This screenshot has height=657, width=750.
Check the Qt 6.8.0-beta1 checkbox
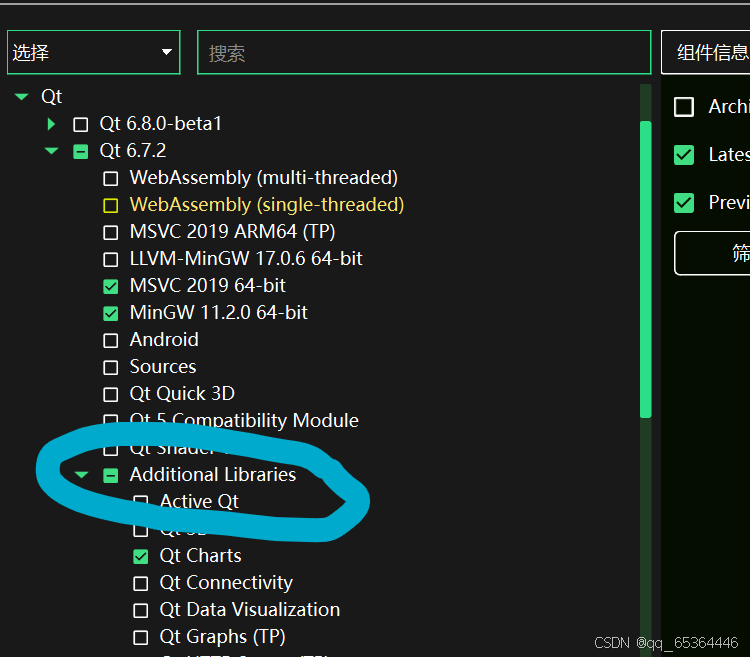coord(80,125)
